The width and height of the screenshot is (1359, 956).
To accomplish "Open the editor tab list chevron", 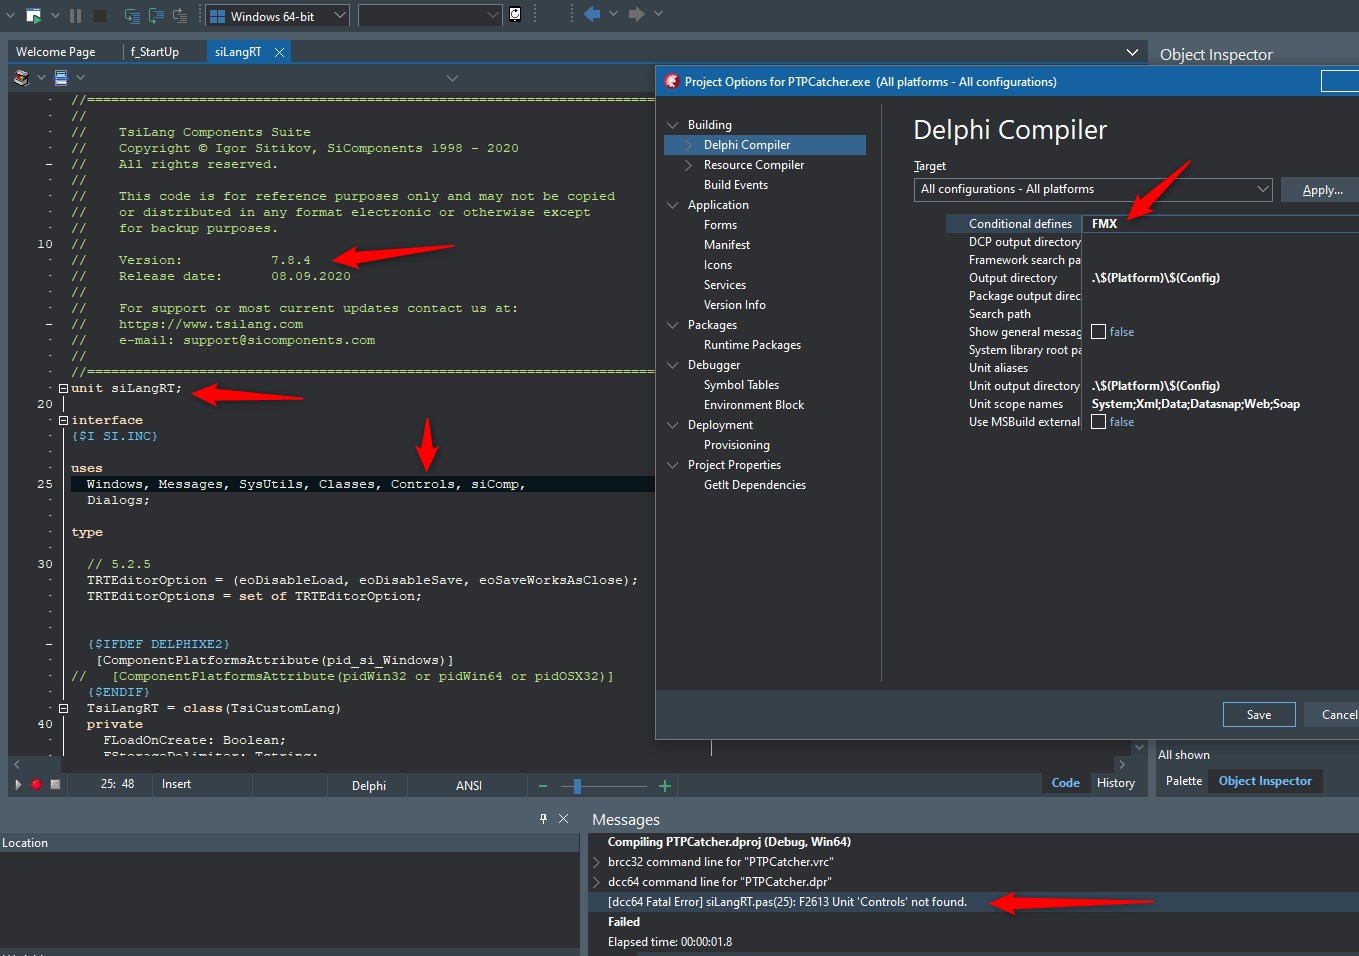I will [1132, 52].
